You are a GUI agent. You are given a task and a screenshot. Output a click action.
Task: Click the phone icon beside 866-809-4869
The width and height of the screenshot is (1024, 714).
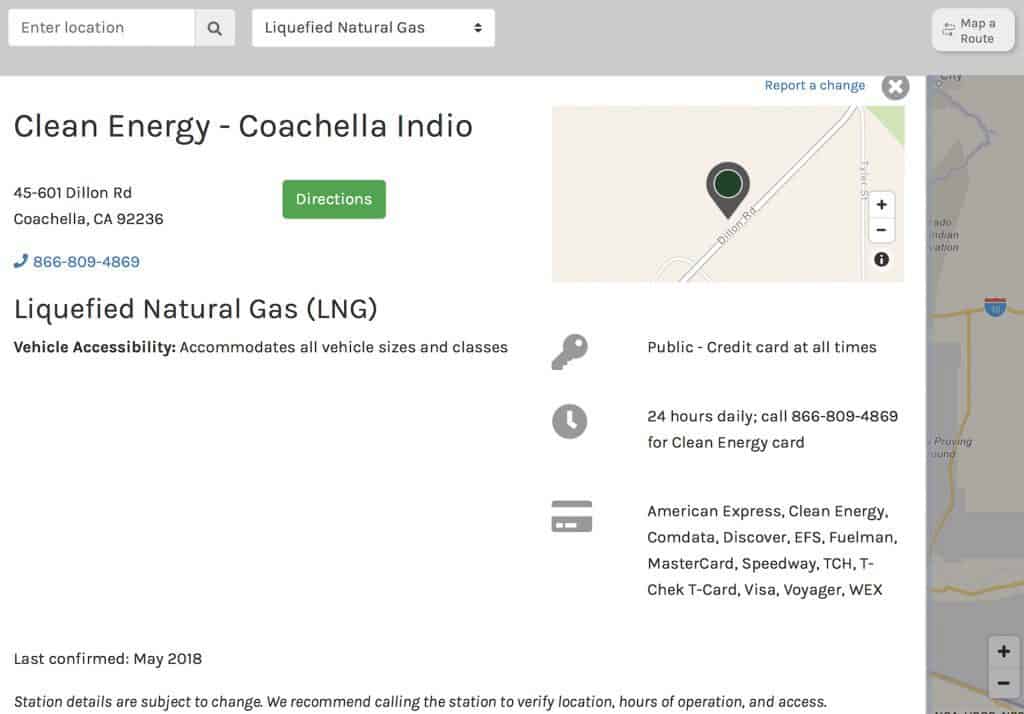click(x=20, y=260)
